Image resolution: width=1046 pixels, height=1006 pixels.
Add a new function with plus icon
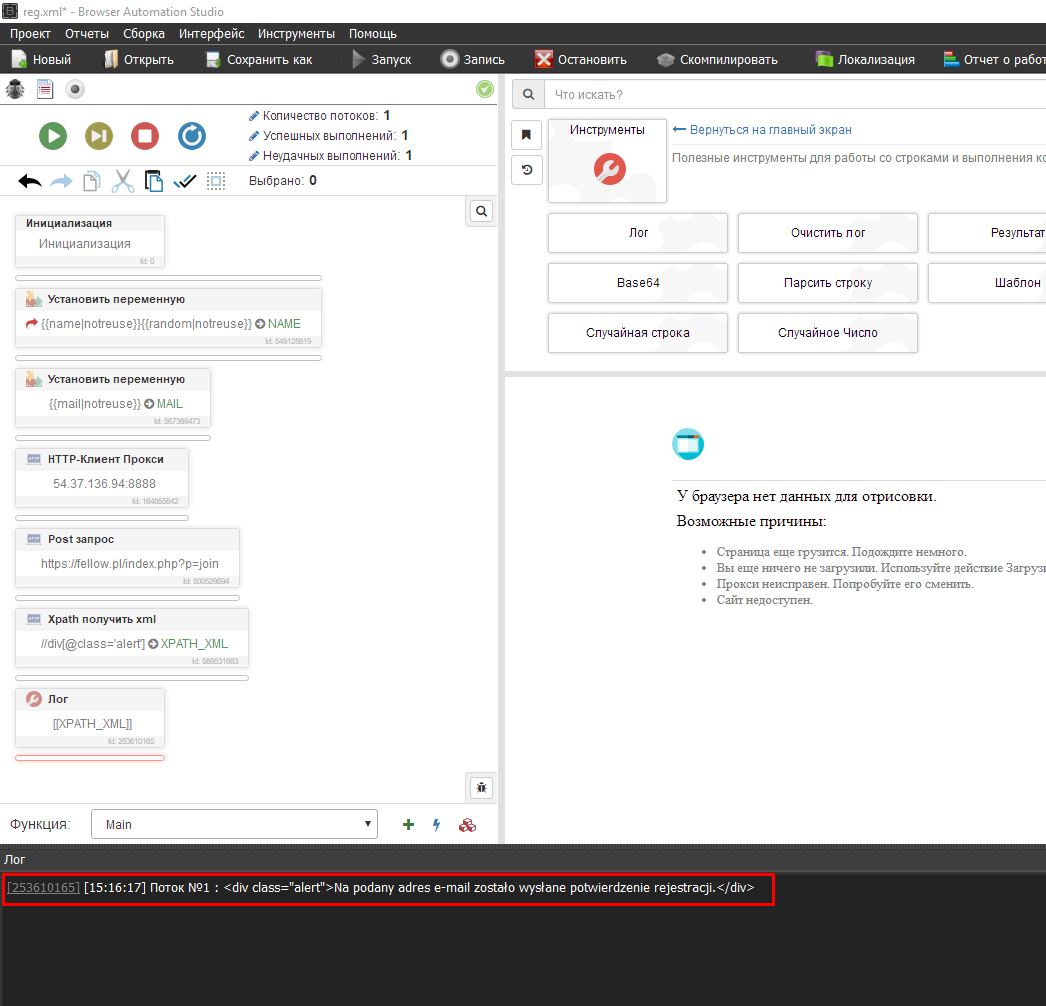(x=408, y=825)
